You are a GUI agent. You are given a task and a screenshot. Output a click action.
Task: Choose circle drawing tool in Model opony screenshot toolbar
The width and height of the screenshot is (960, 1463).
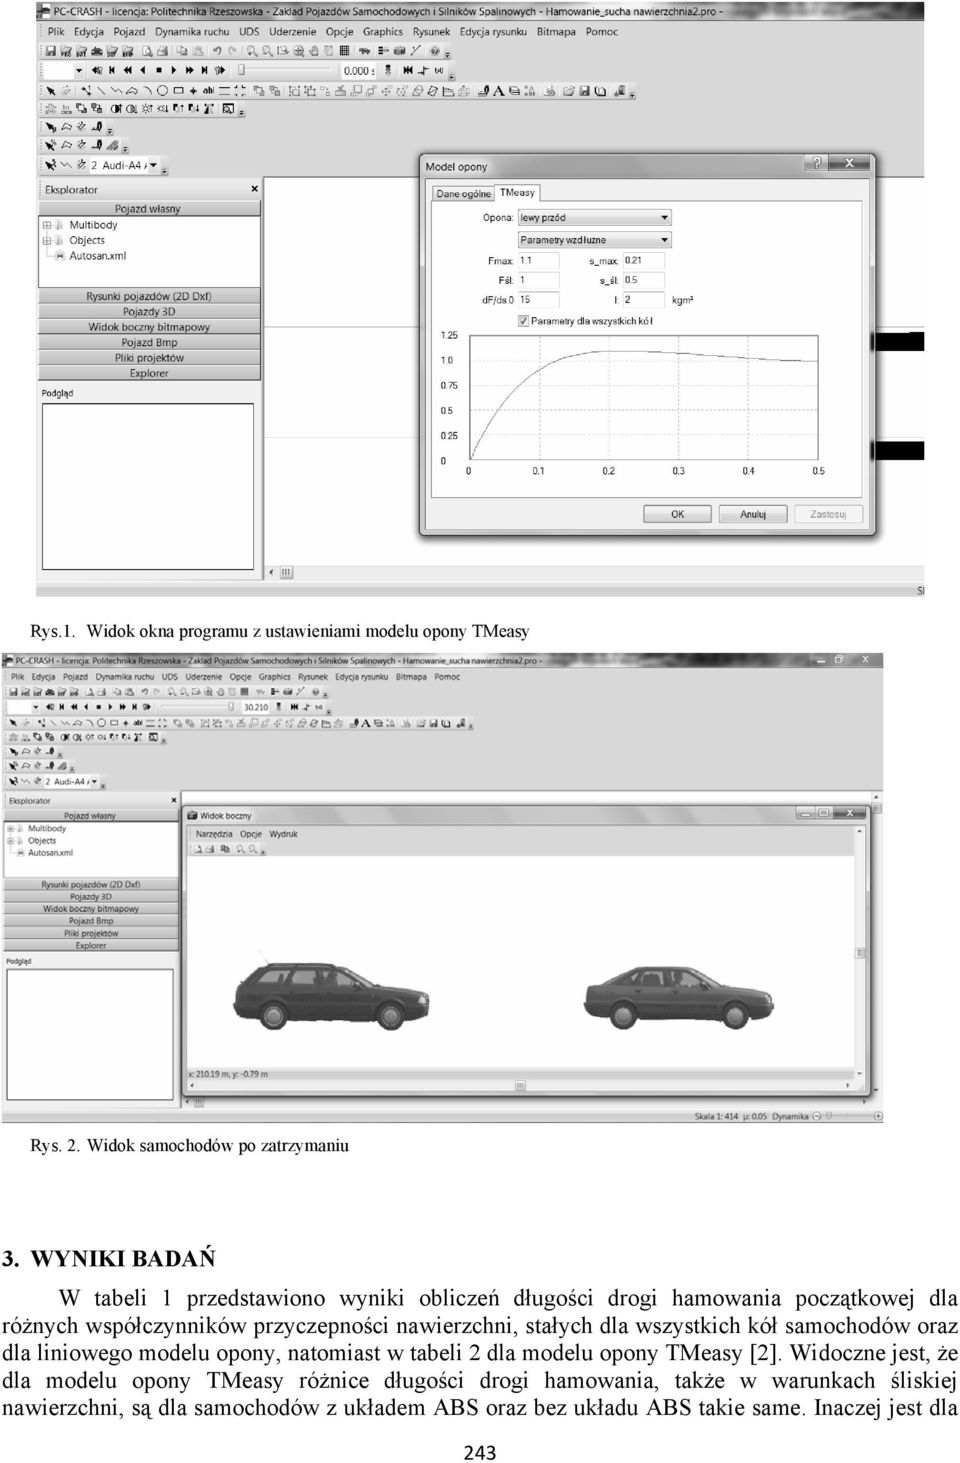click(x=162, y=90)
